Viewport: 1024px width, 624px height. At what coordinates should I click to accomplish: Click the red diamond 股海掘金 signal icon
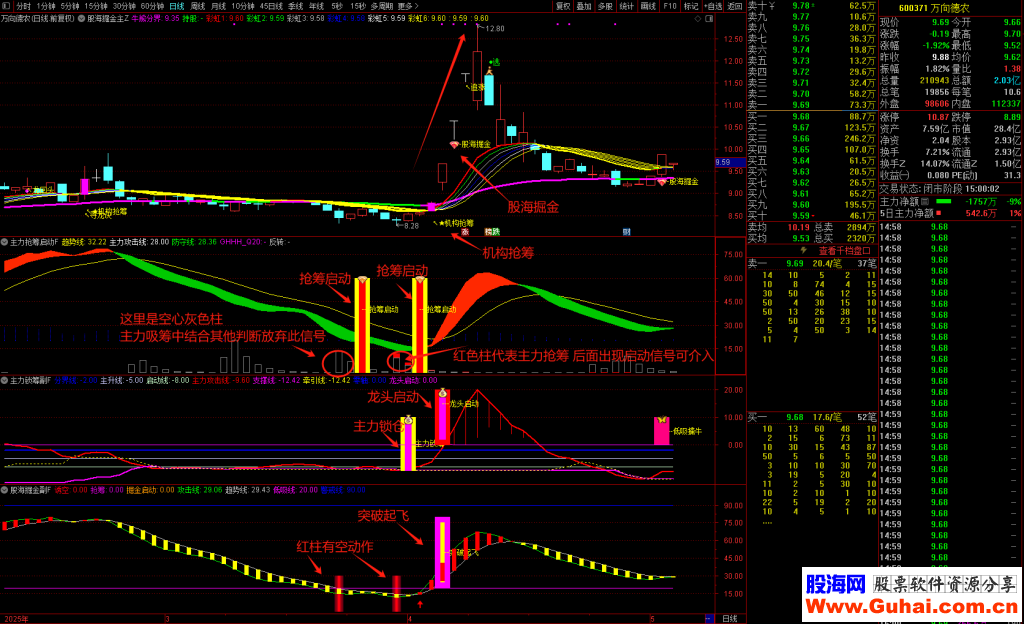pos(455,144)
